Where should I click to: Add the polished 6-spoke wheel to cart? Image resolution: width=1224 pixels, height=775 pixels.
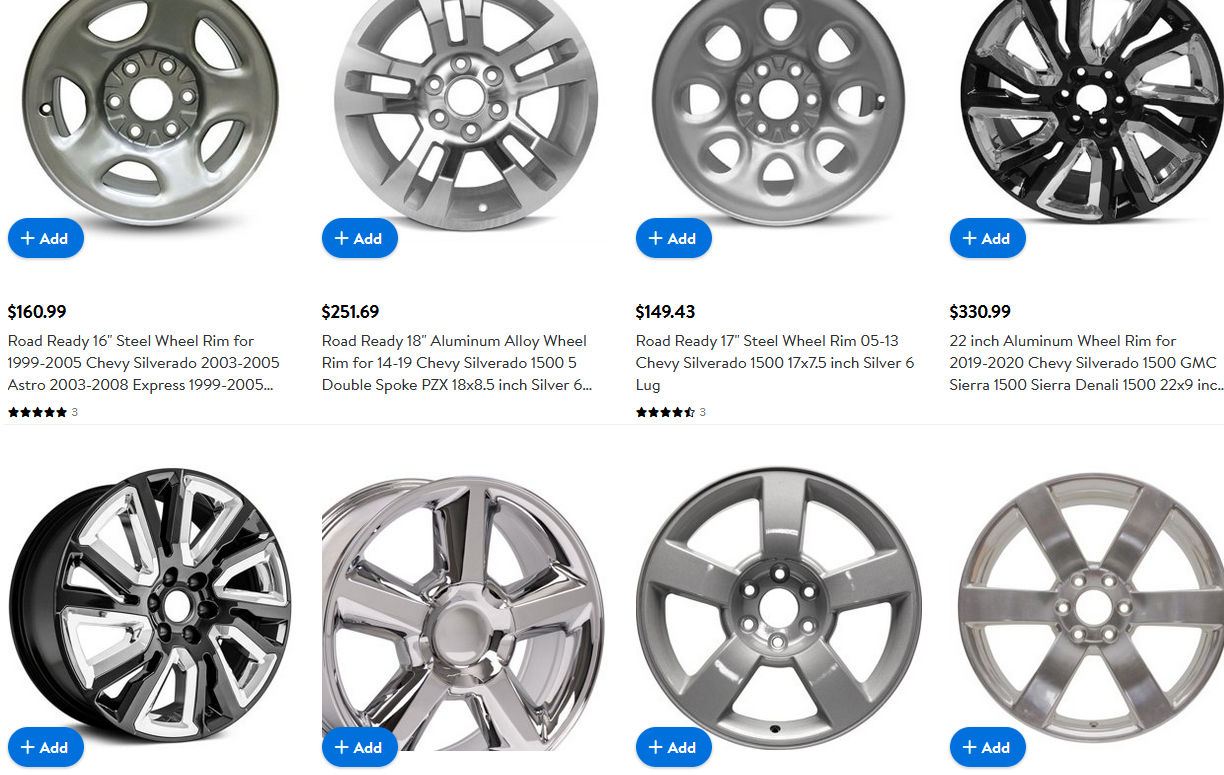[x=987, y=747]
